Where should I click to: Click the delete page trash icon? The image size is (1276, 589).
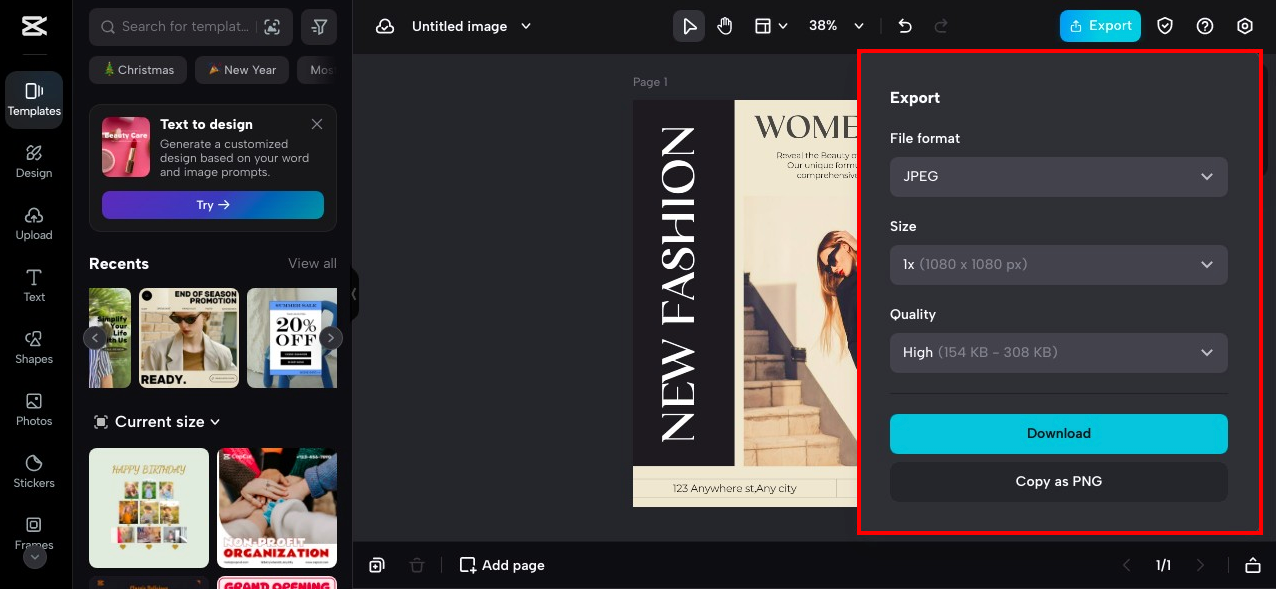[x=417, y=565]
